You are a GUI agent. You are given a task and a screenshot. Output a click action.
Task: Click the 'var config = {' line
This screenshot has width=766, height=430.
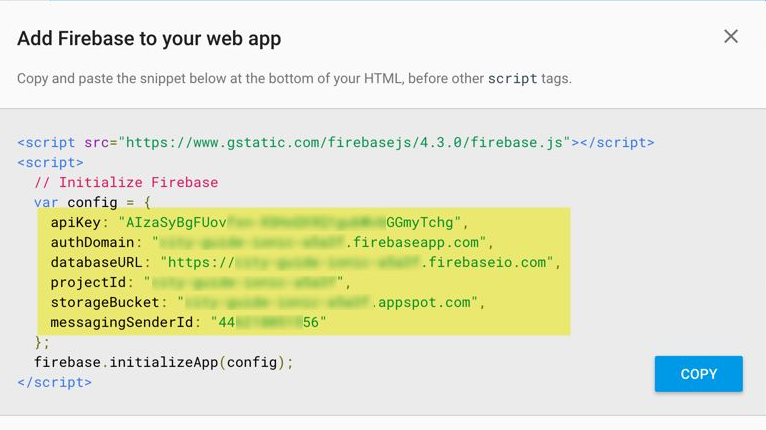[92, 202]
